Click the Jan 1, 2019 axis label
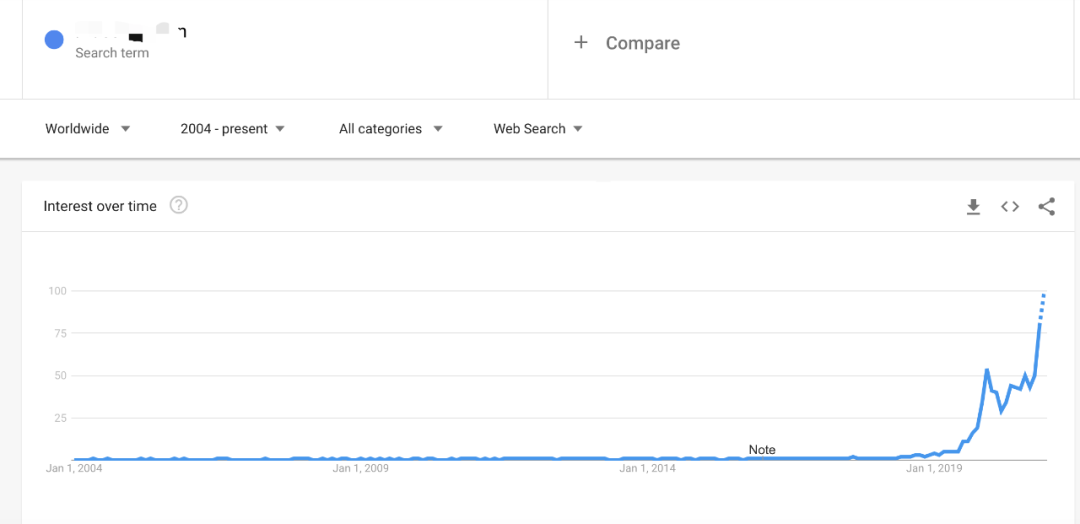Viewport: 1080px width, 524px height. pos(934,468)
